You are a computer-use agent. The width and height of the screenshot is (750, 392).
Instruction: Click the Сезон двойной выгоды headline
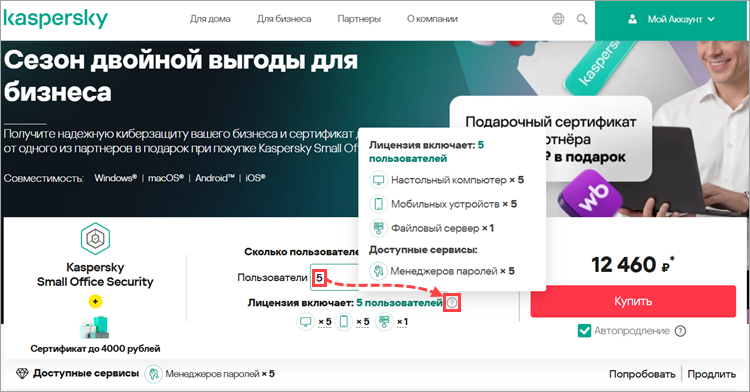pos(181,76)
